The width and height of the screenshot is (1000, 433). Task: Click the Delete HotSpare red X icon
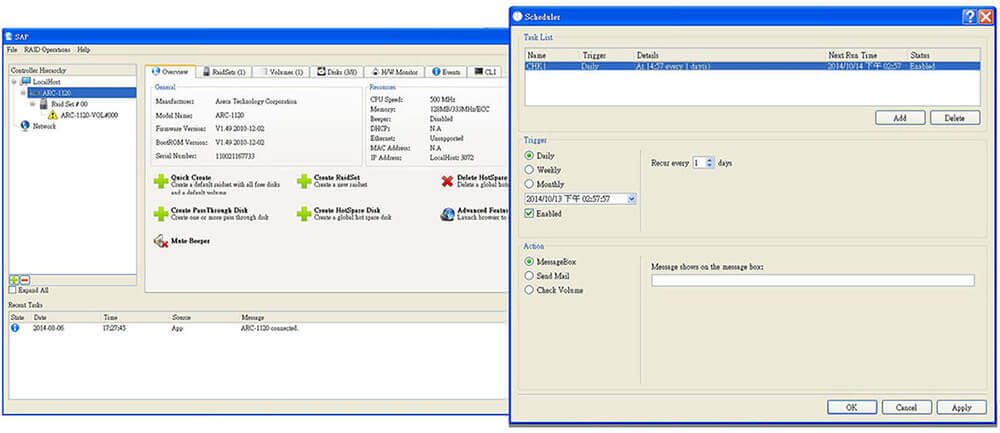click(x=447, y=181)
